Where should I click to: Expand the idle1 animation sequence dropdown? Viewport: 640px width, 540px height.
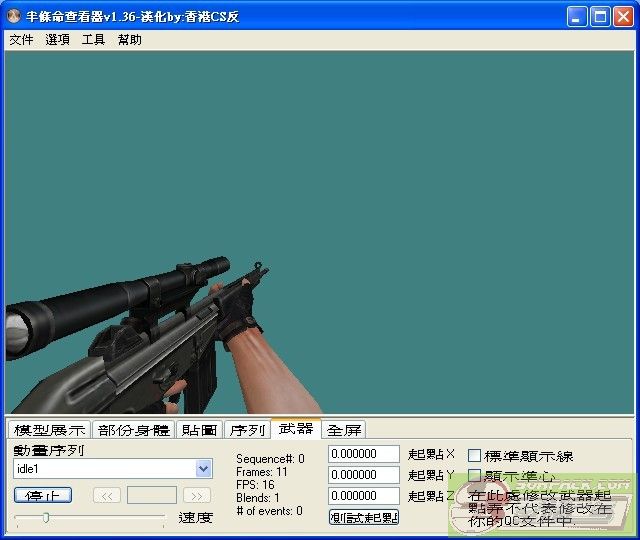204,468
